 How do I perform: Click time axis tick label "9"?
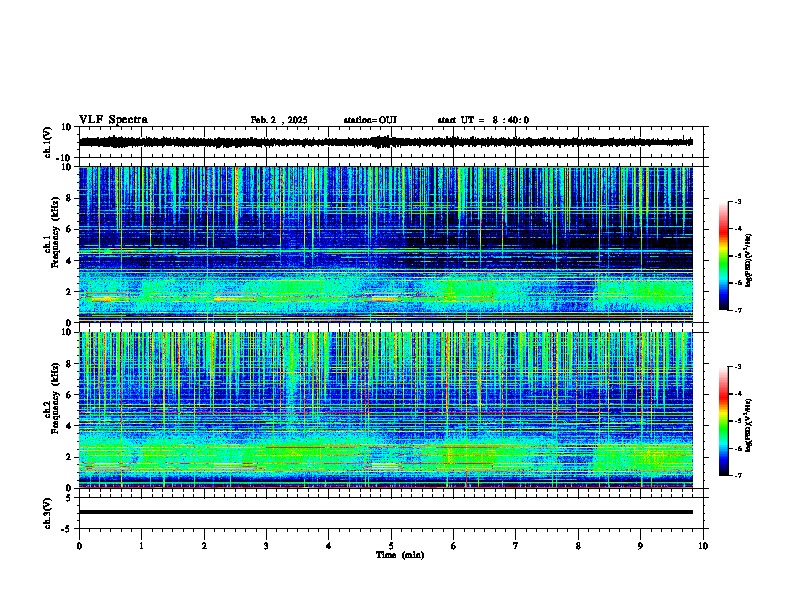click(640, 546)
